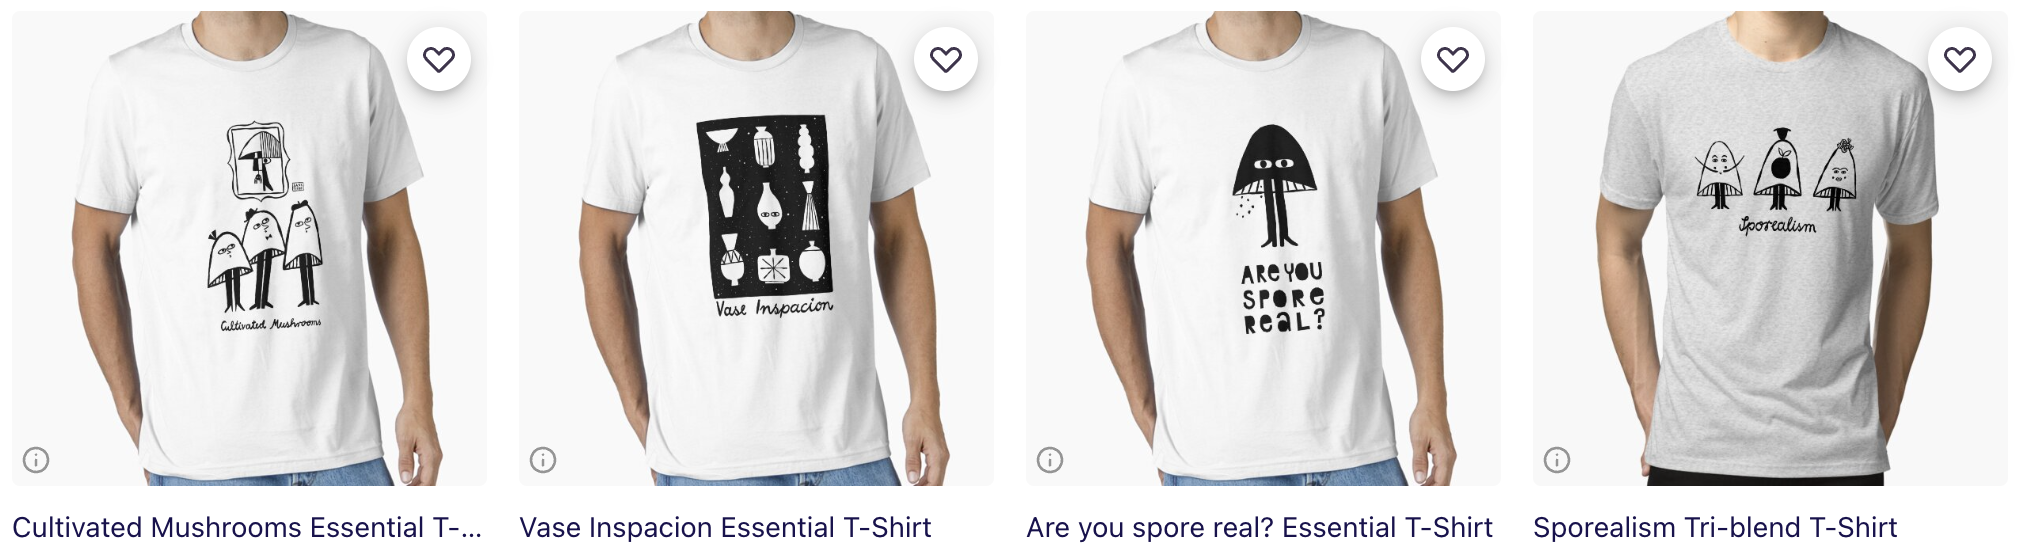Click the Are you spore real? Essential T-Shirt title
The width and height of the screenshot is (2020, 556).
point(1260,527)
